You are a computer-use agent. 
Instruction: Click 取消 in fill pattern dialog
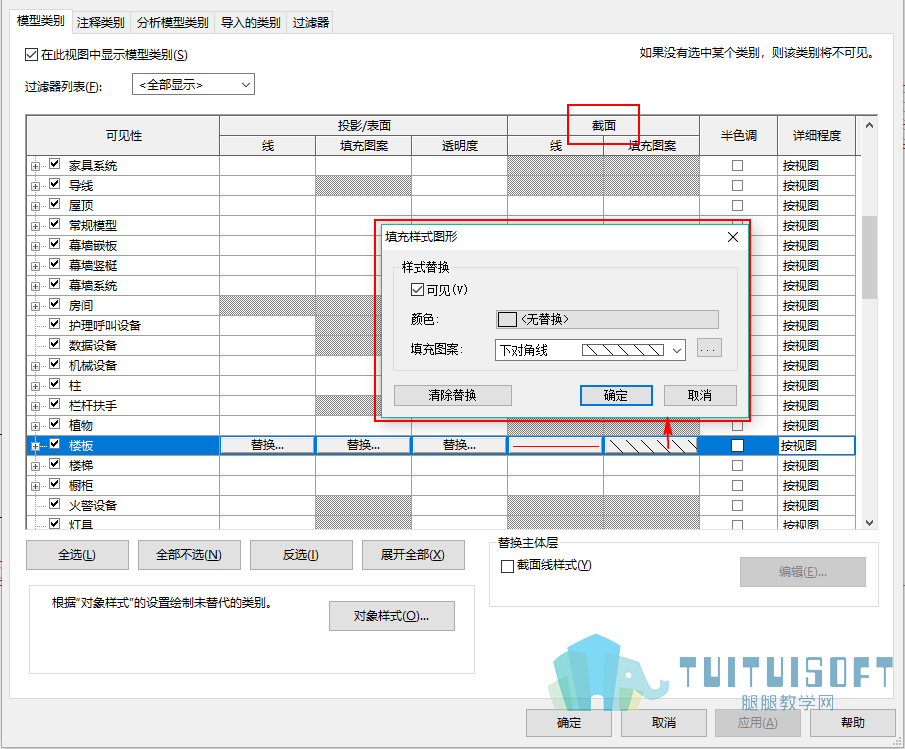pyautogui.click(x=700, y=395)
